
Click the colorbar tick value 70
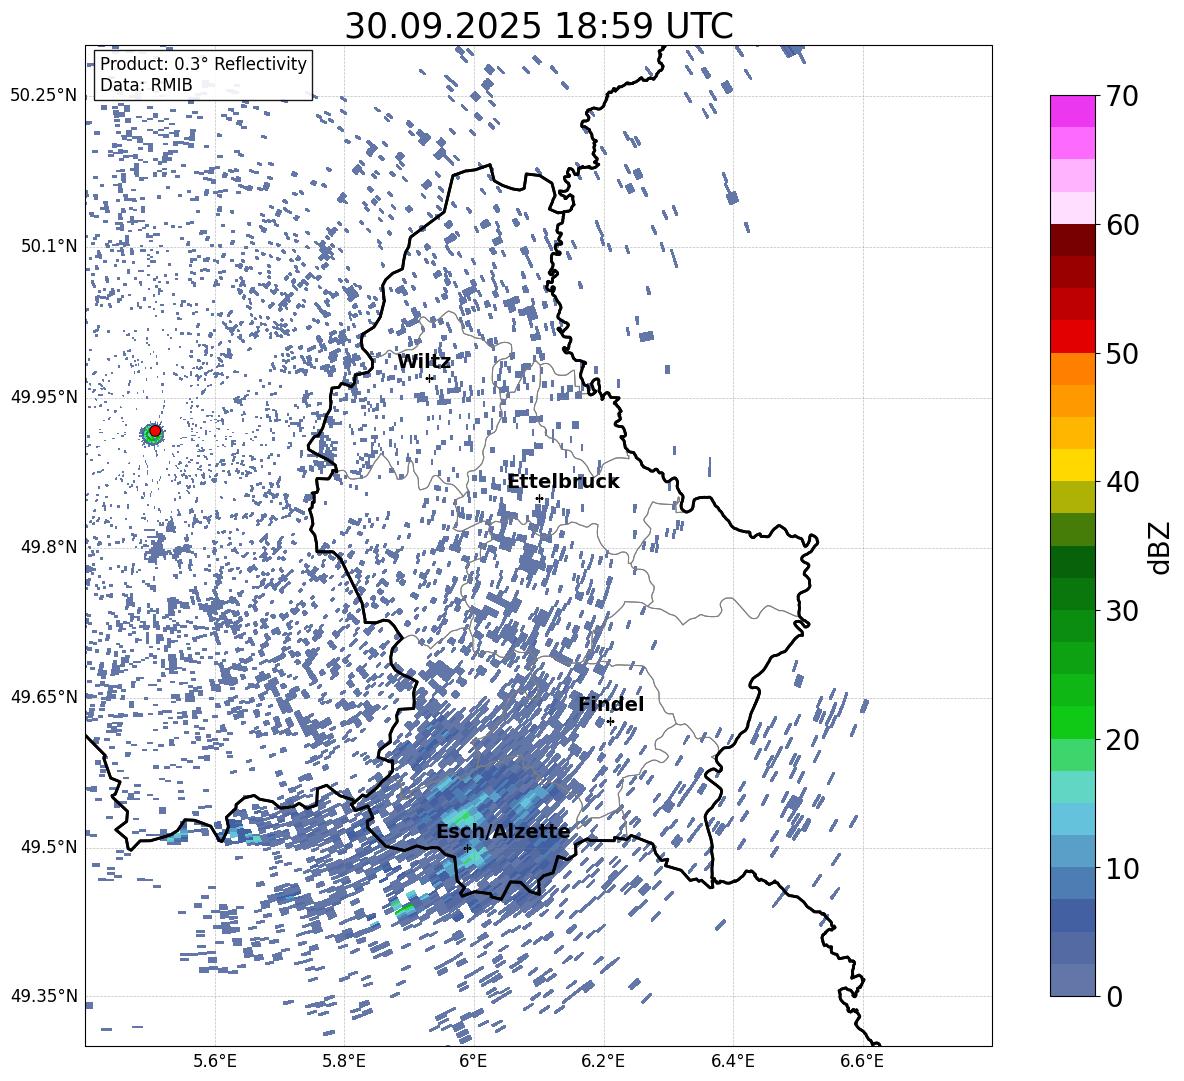click(x=1122, y=96)
